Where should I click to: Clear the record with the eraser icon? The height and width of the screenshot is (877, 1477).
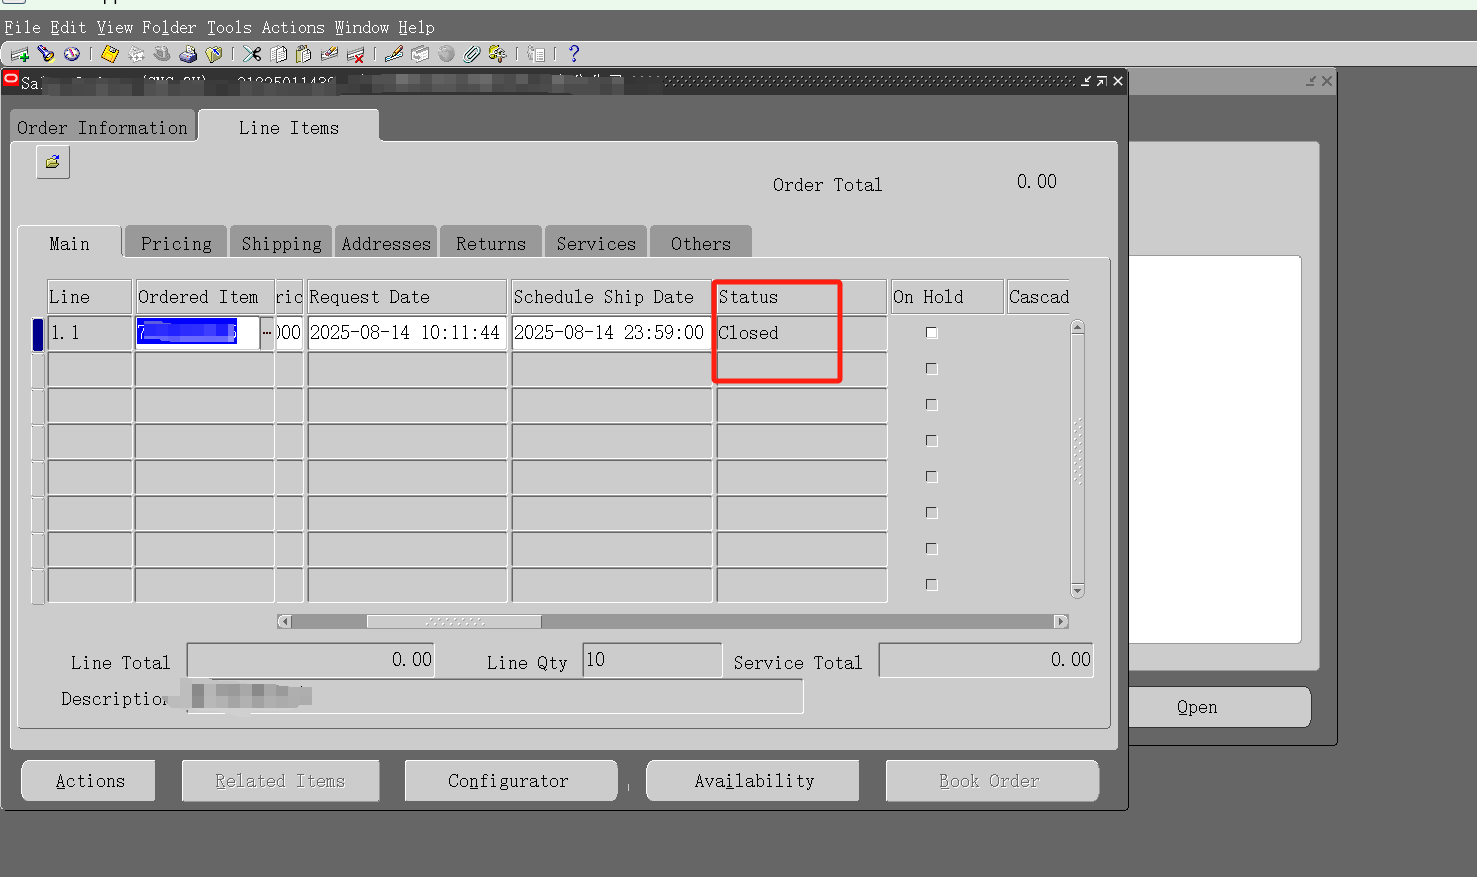click(x=329, y=54)
